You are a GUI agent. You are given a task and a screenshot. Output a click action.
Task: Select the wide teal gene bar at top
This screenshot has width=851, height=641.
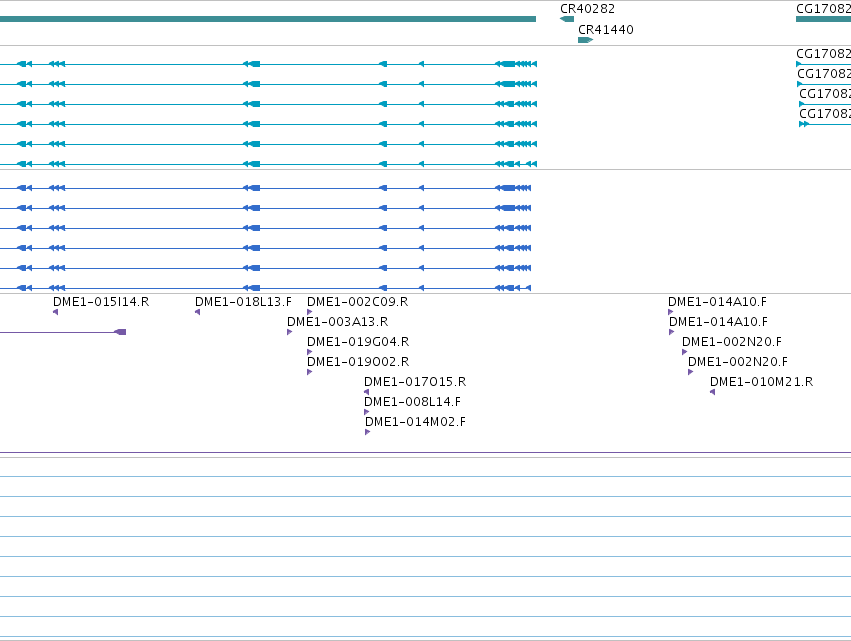[x=268, y=19]
